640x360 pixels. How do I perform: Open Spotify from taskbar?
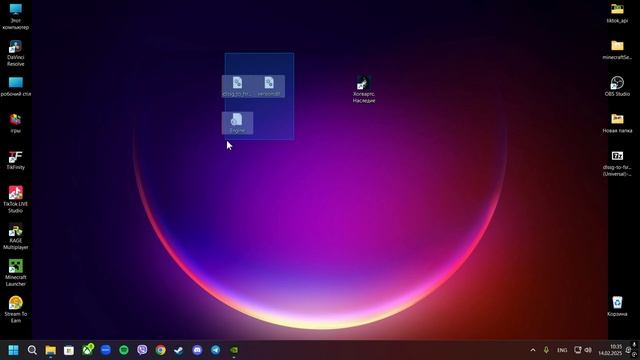pos(124,350)
